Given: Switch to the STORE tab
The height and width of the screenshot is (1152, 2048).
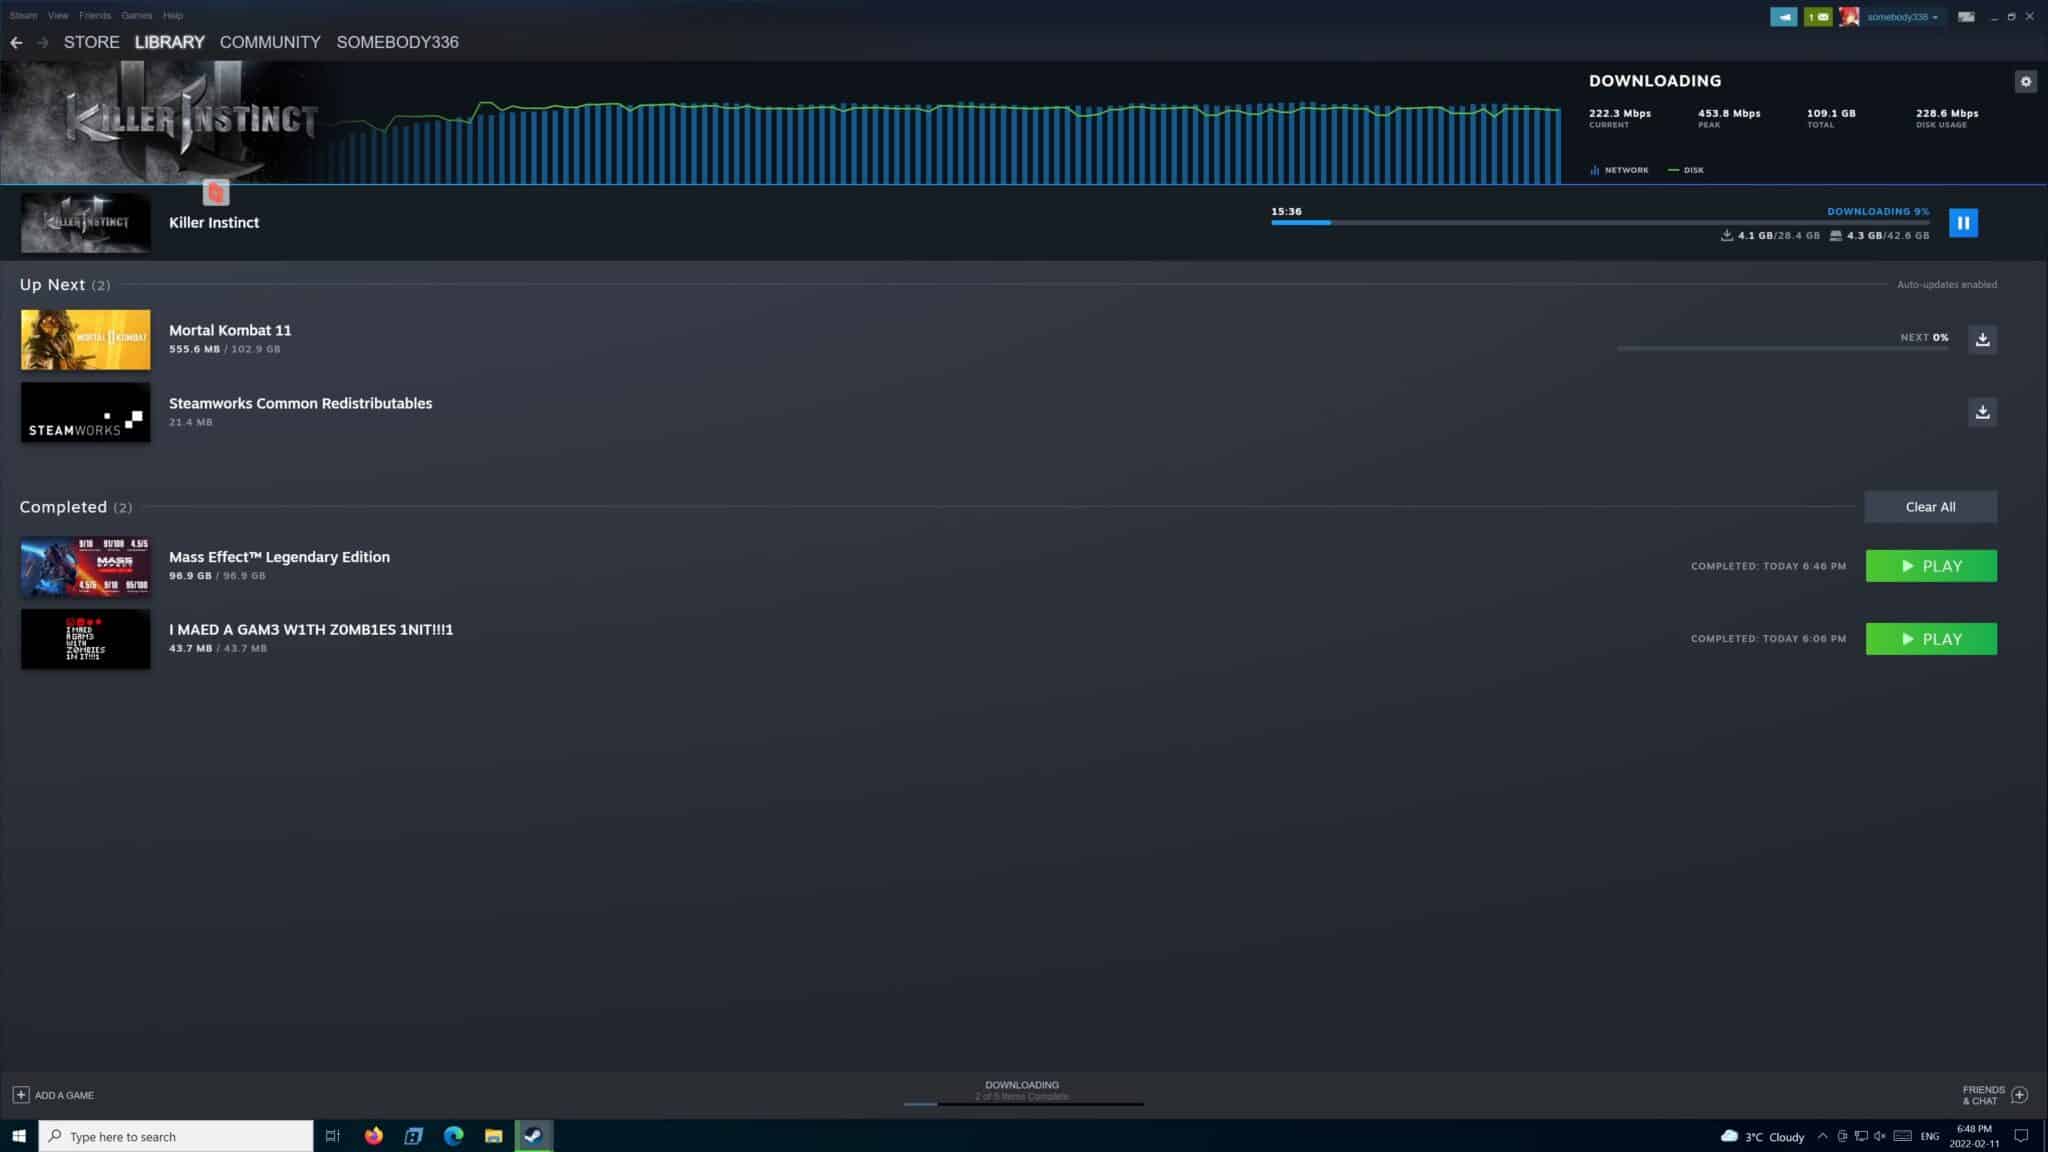Looking at the screenshot, I should point(91,42).
